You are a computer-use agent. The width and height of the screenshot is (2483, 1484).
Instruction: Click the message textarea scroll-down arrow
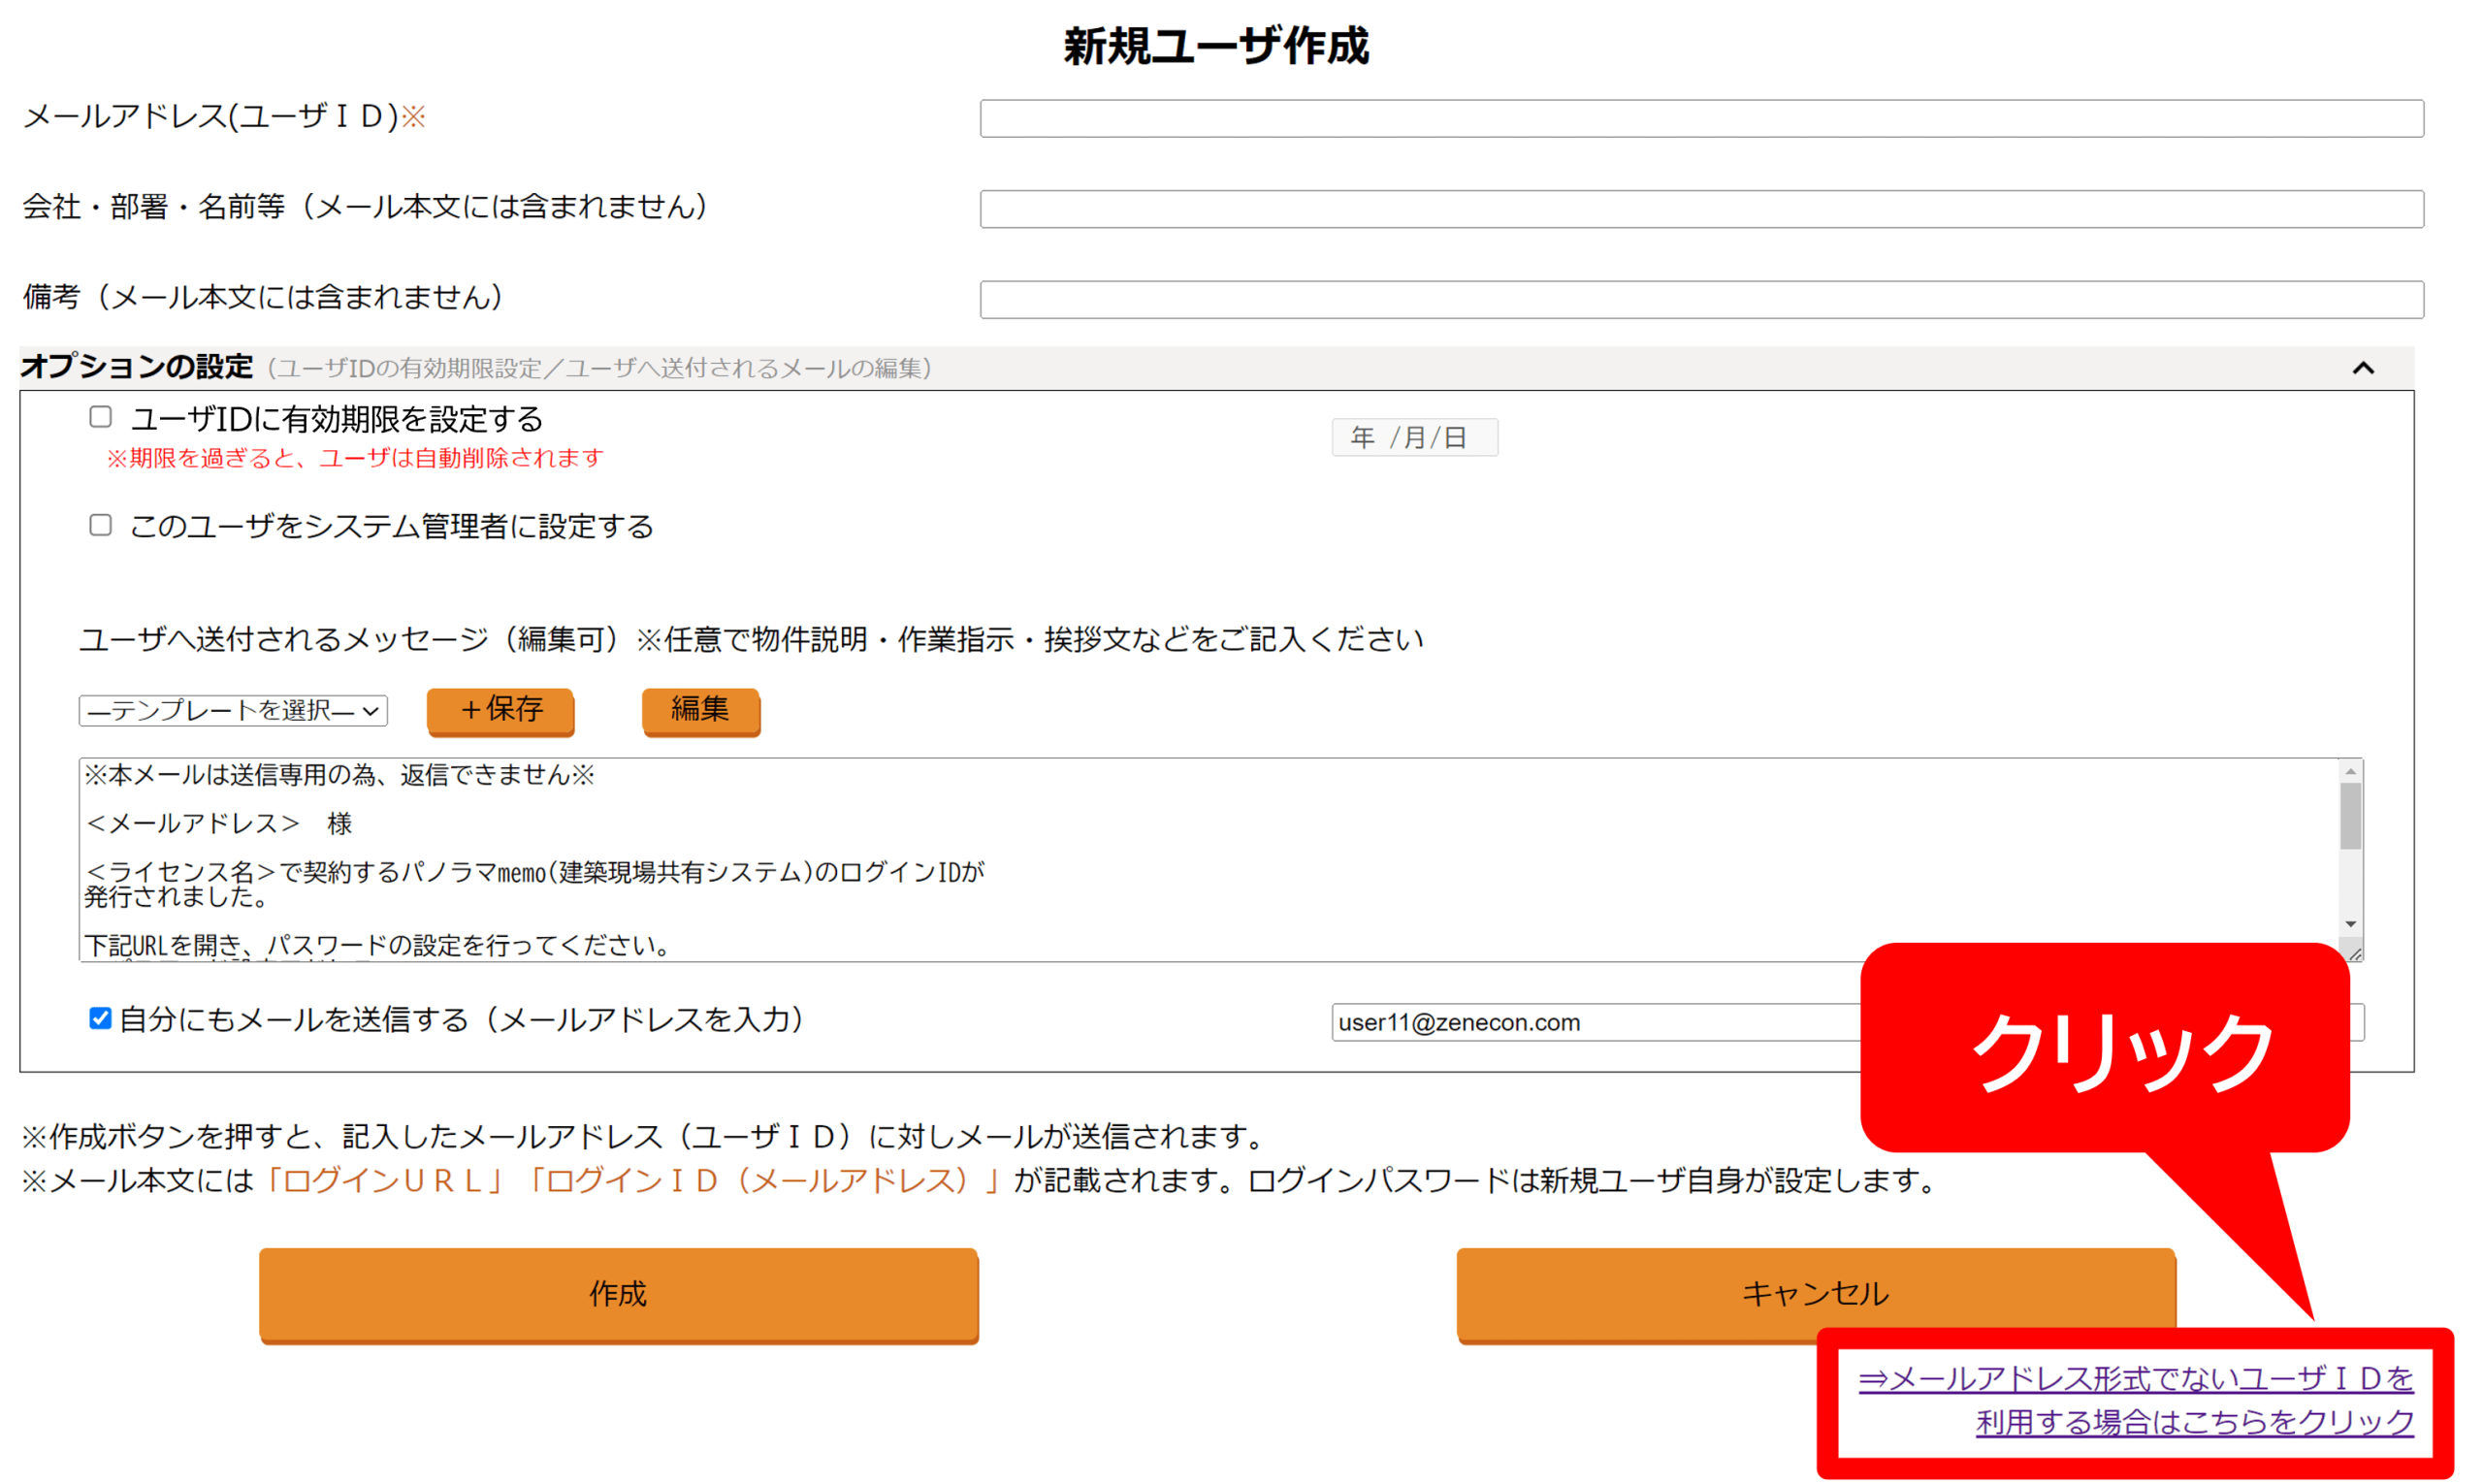pos(2350,924)
